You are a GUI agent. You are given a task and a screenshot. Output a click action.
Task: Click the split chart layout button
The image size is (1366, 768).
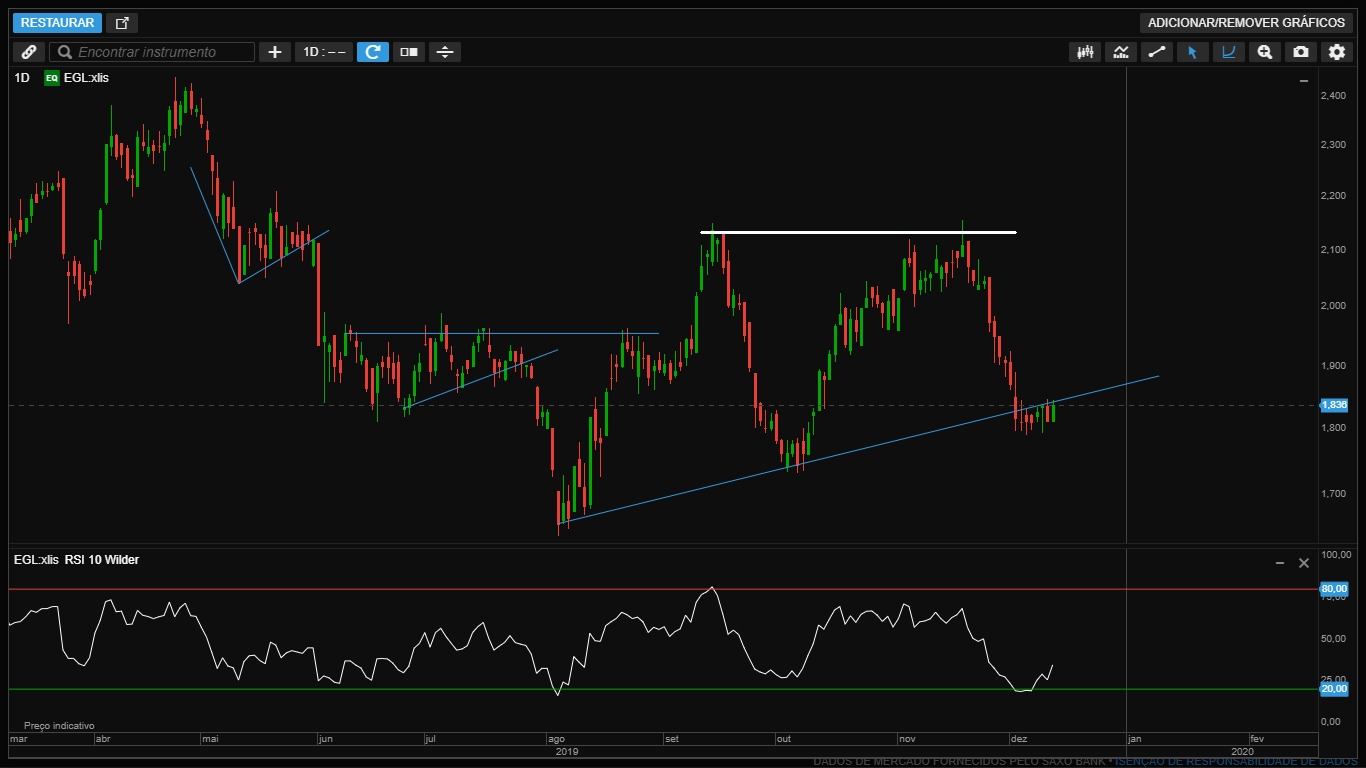coord(409,52)
